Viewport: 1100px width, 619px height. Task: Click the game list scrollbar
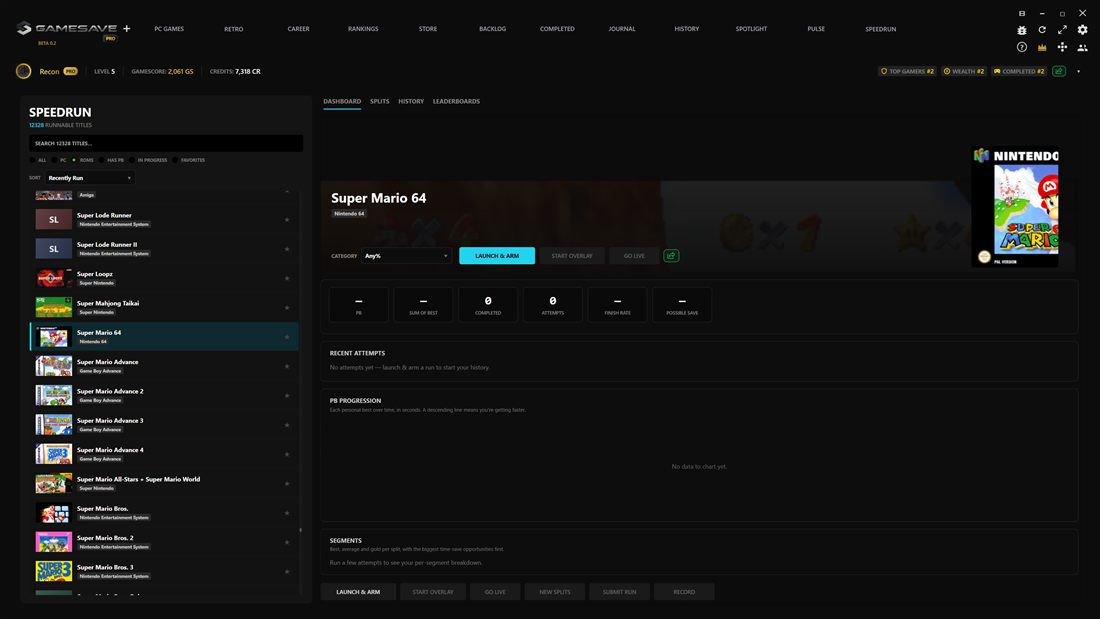301,531
